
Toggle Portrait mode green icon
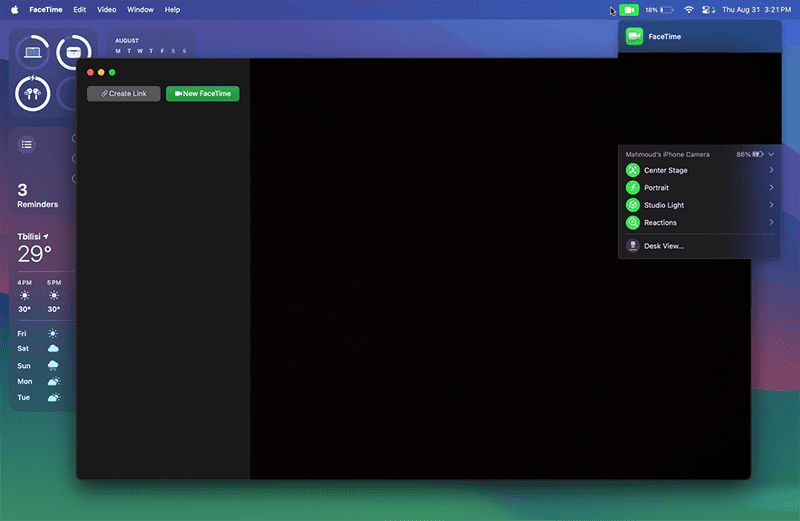pyautogui.click(x=633, y=187)
